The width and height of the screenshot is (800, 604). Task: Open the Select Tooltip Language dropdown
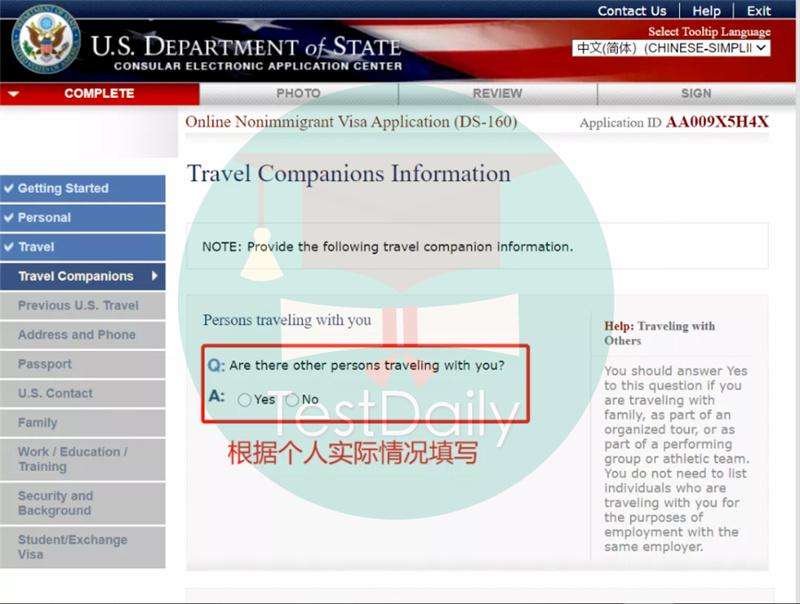click(x=671, y=48)
